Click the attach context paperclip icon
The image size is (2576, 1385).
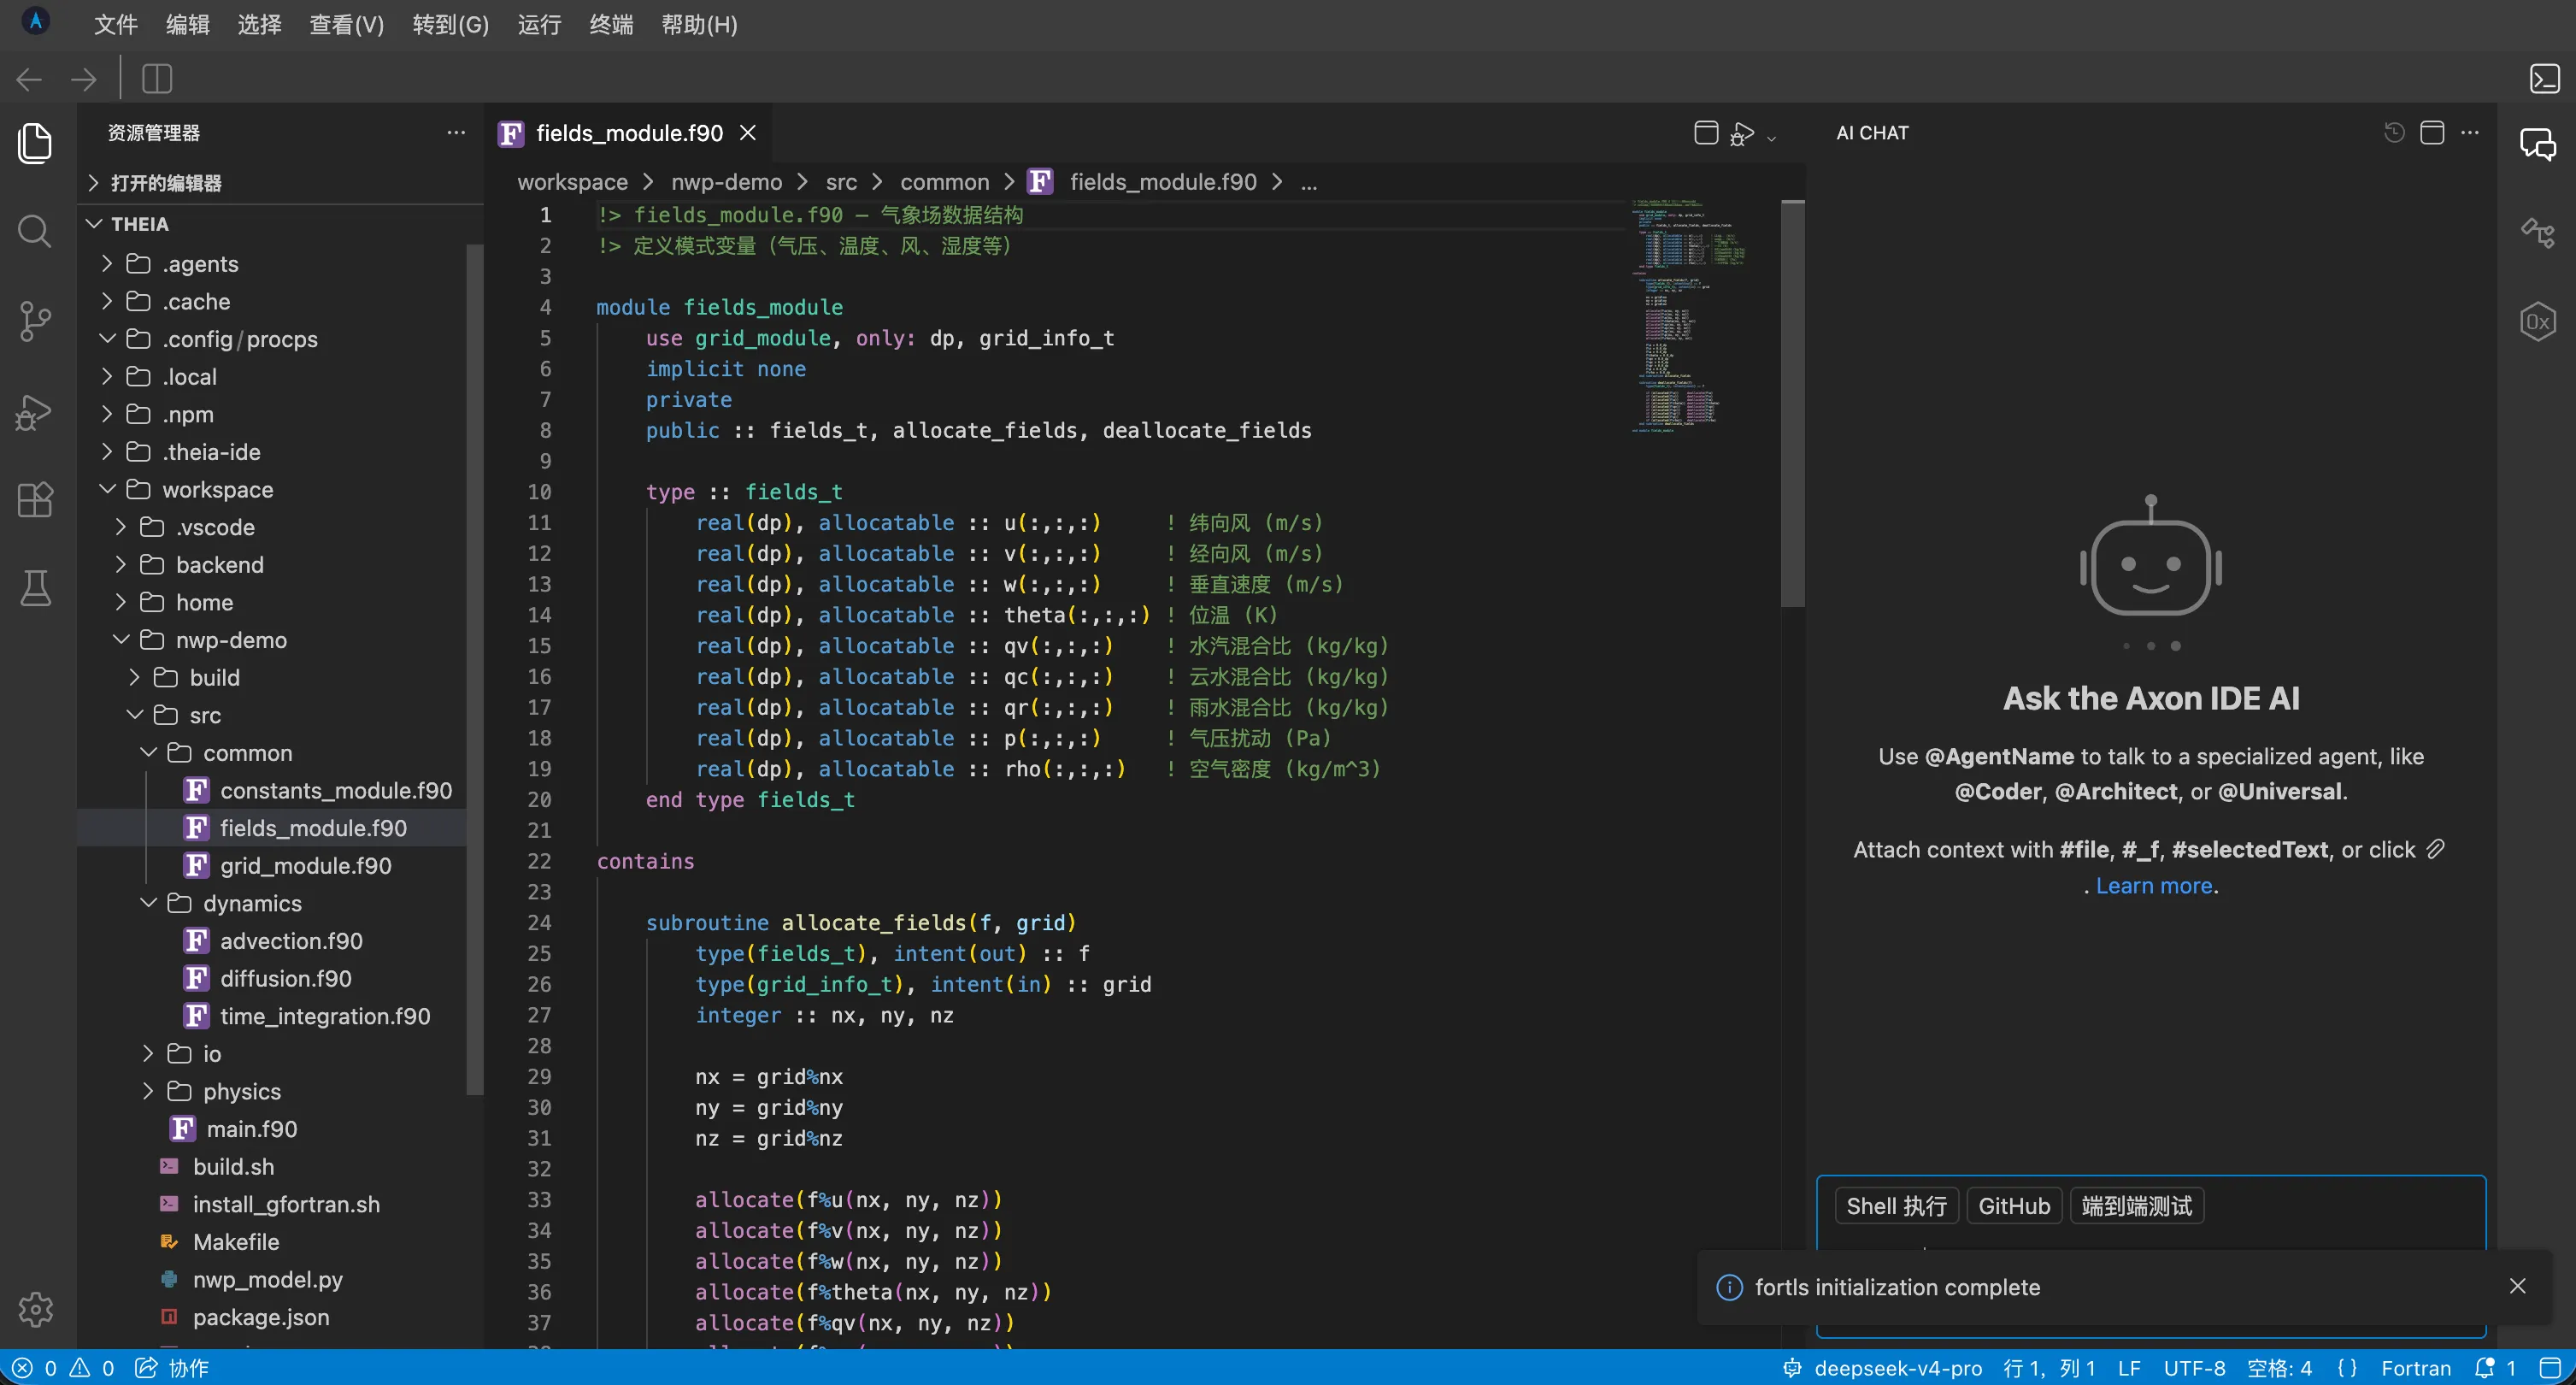point(2436,849)
